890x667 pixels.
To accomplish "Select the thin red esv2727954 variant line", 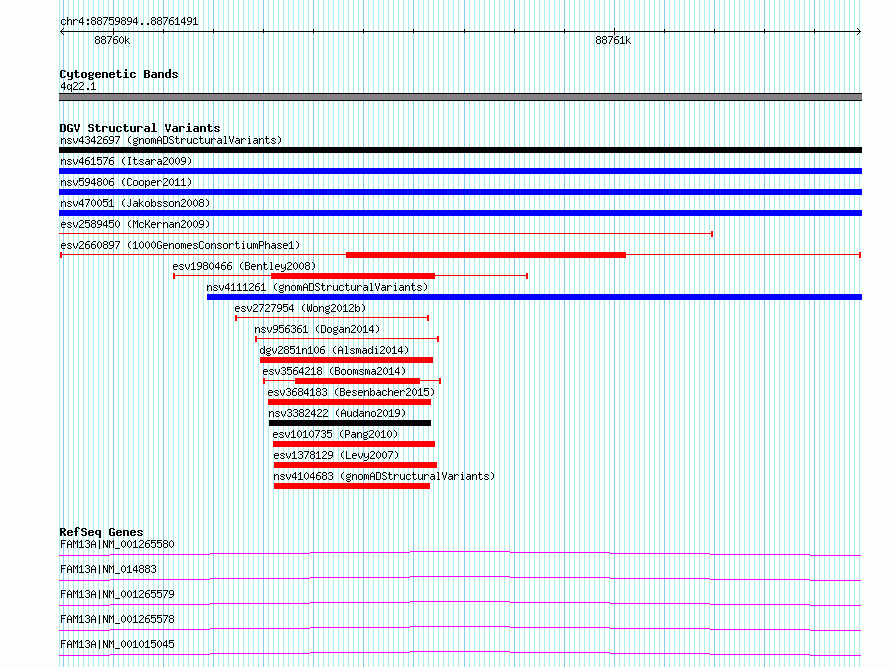I will click(x=332, y=318).
